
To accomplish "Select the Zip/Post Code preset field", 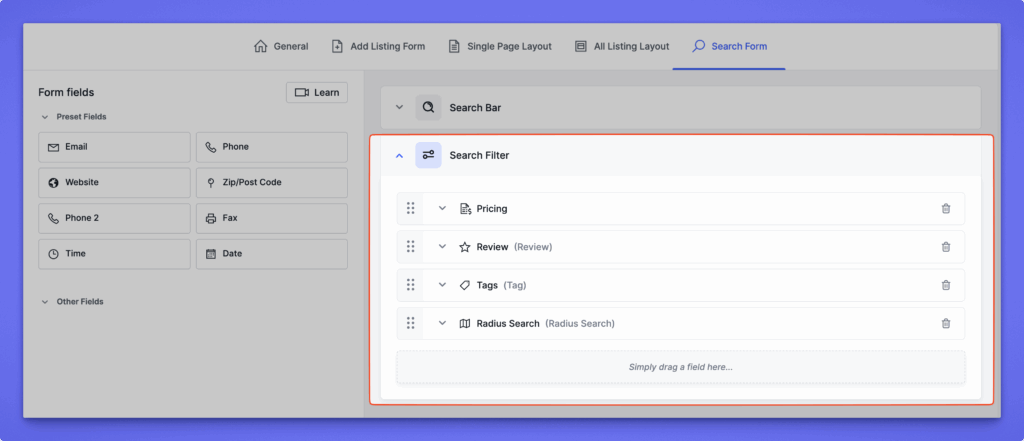I will [271, 183].
